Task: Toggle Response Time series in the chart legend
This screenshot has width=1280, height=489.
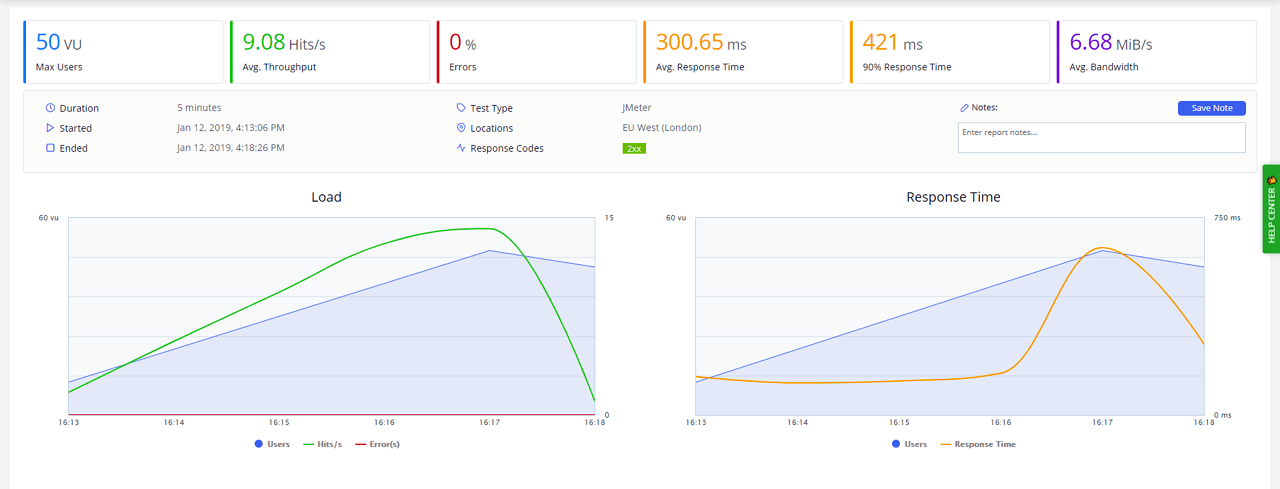Action: [x=977, y=444]
